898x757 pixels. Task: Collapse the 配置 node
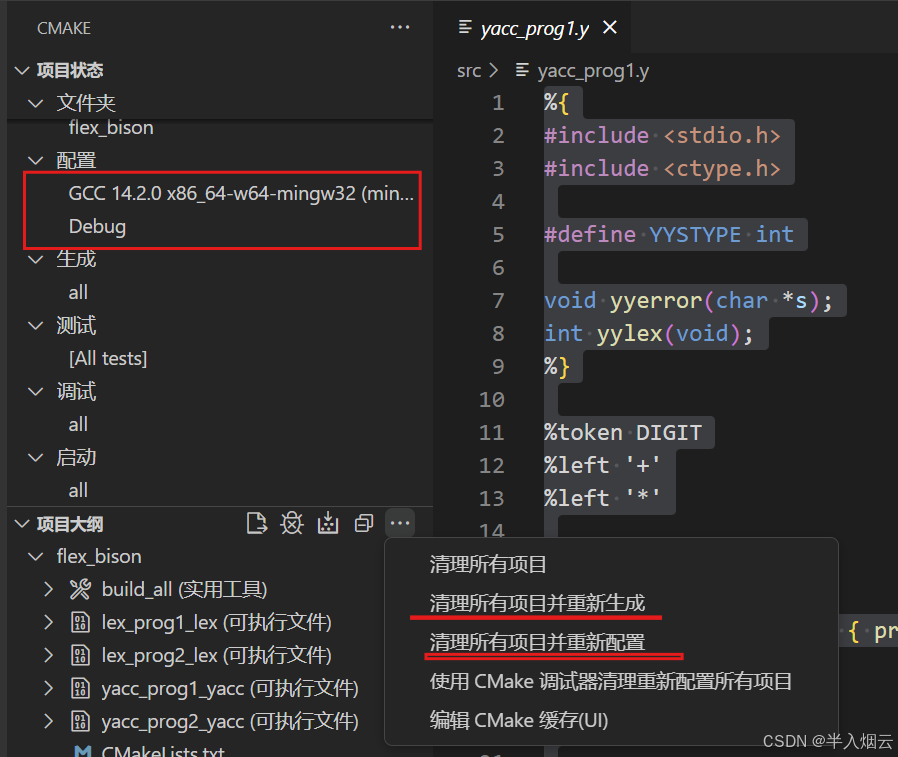pyautogui.click(x=36, y=161)
